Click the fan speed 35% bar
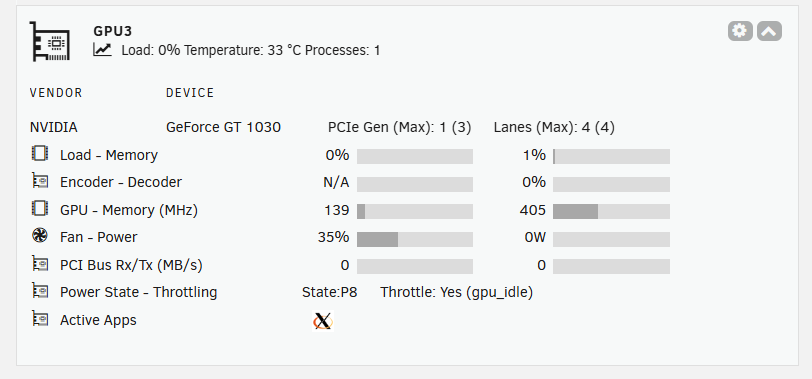812x379 pixels. (415, 239)
